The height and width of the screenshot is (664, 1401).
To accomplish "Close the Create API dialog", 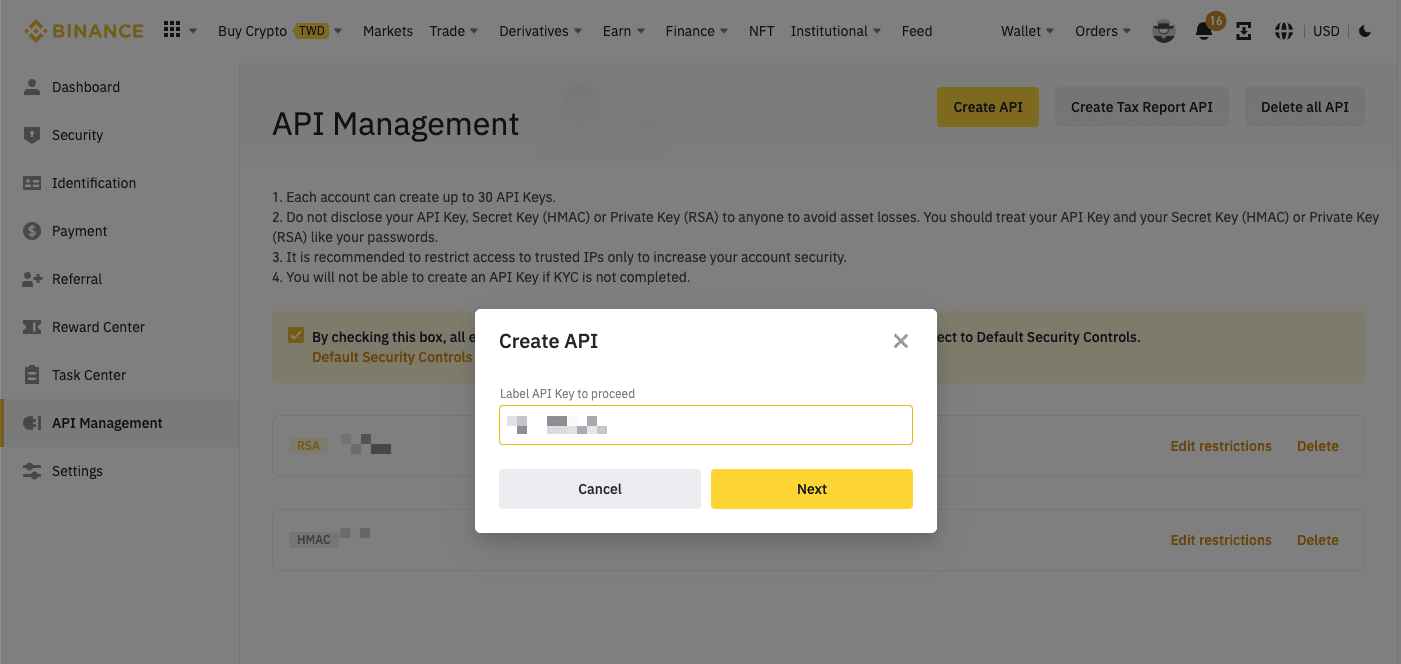I will (900, 341).
